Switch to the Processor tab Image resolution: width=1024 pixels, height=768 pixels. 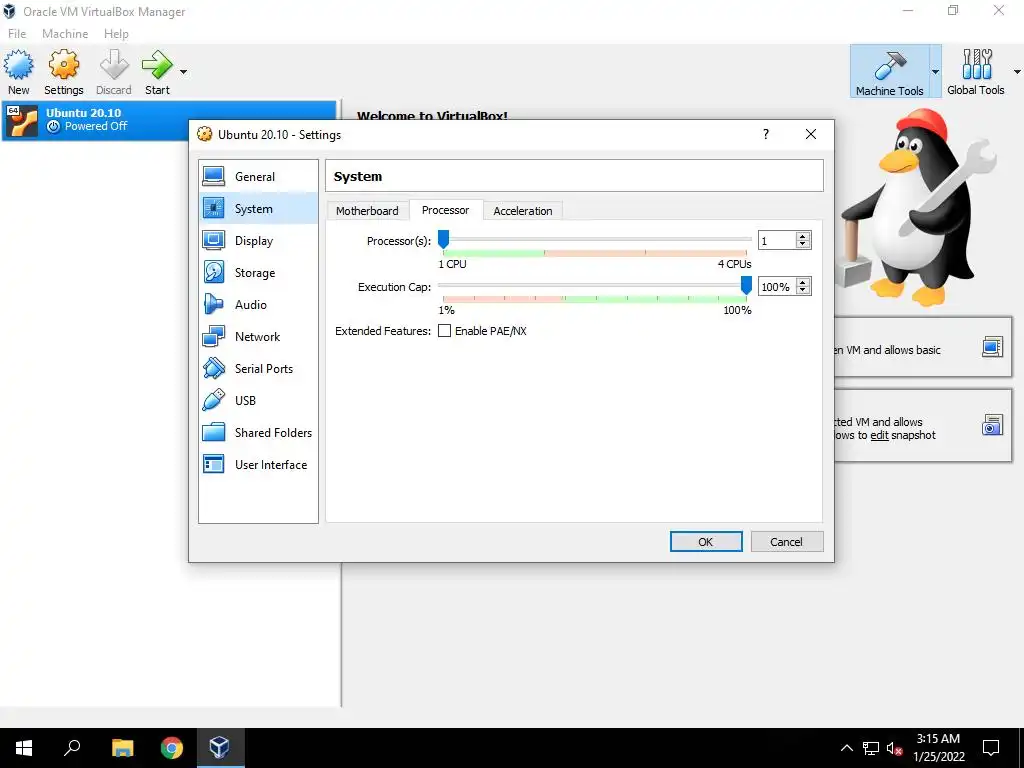(445, 210)
